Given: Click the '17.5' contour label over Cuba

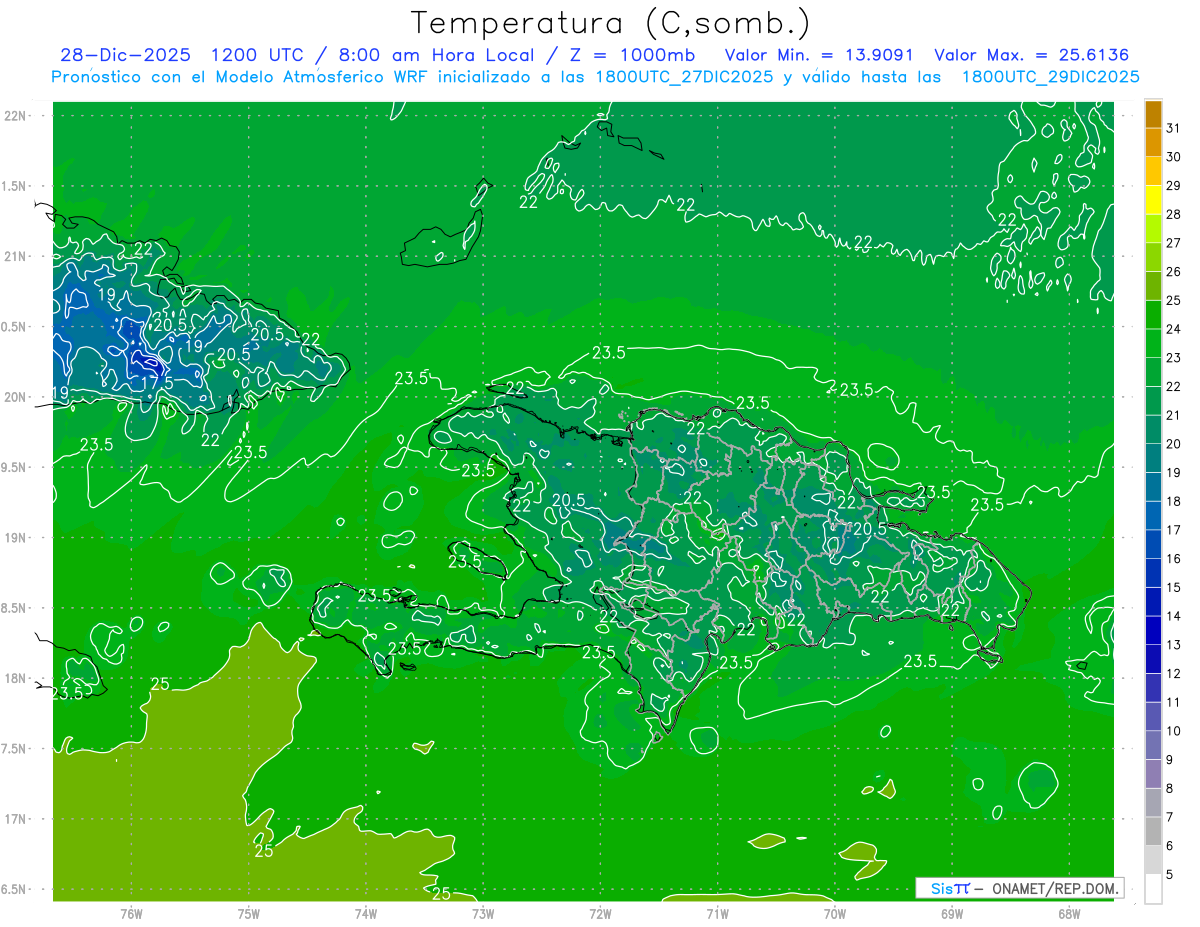Looking at the screenshot, I should pos(157,383).
